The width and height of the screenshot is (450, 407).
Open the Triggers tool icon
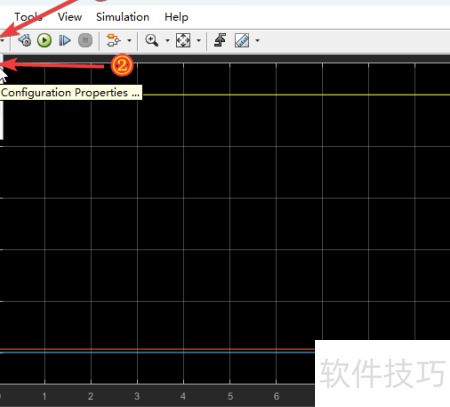(220, 40)
